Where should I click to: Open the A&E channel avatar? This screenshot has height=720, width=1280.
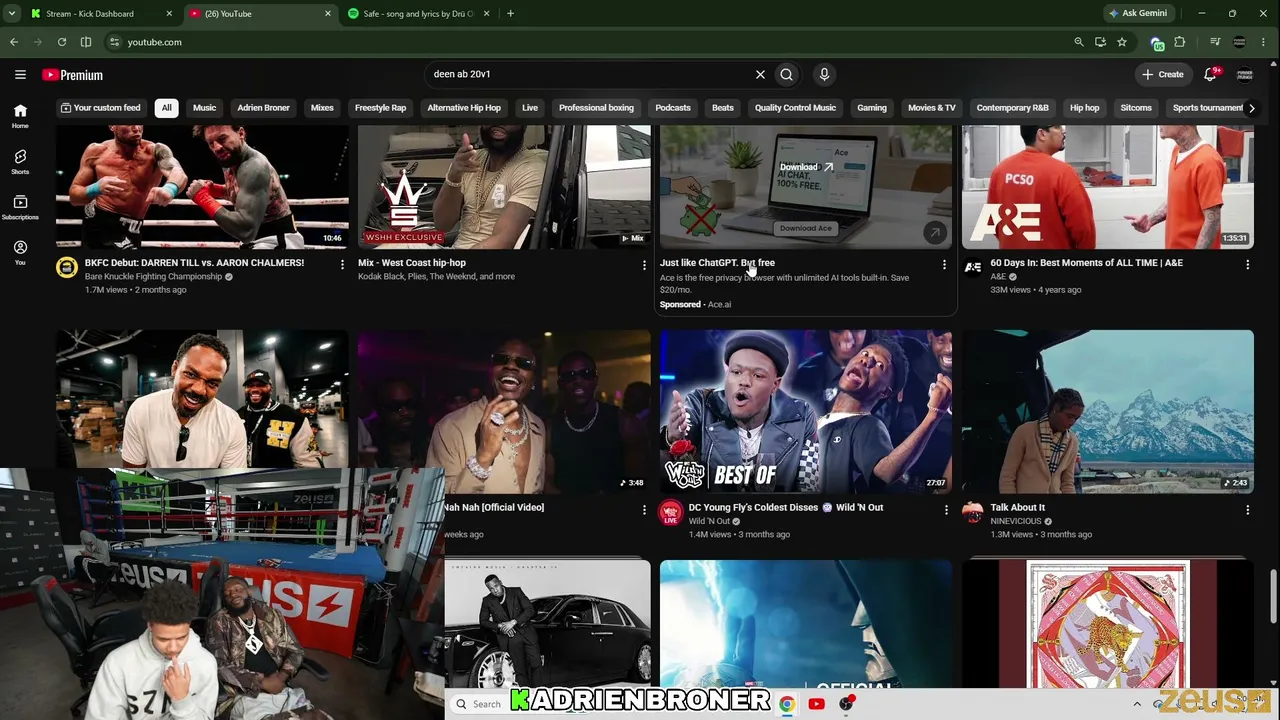(973, 267)
